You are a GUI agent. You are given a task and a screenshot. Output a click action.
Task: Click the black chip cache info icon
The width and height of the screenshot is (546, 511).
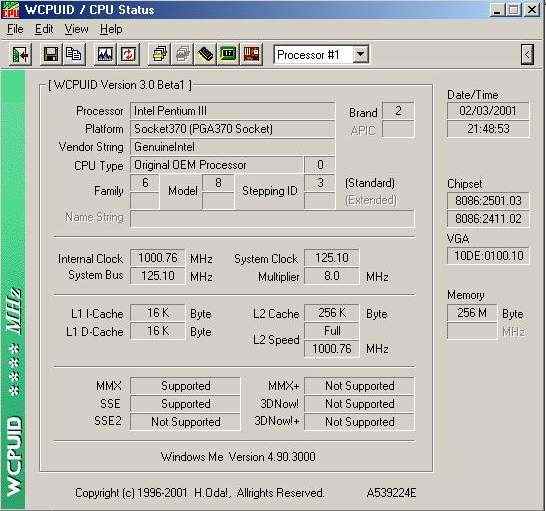[x=205, y=54]
